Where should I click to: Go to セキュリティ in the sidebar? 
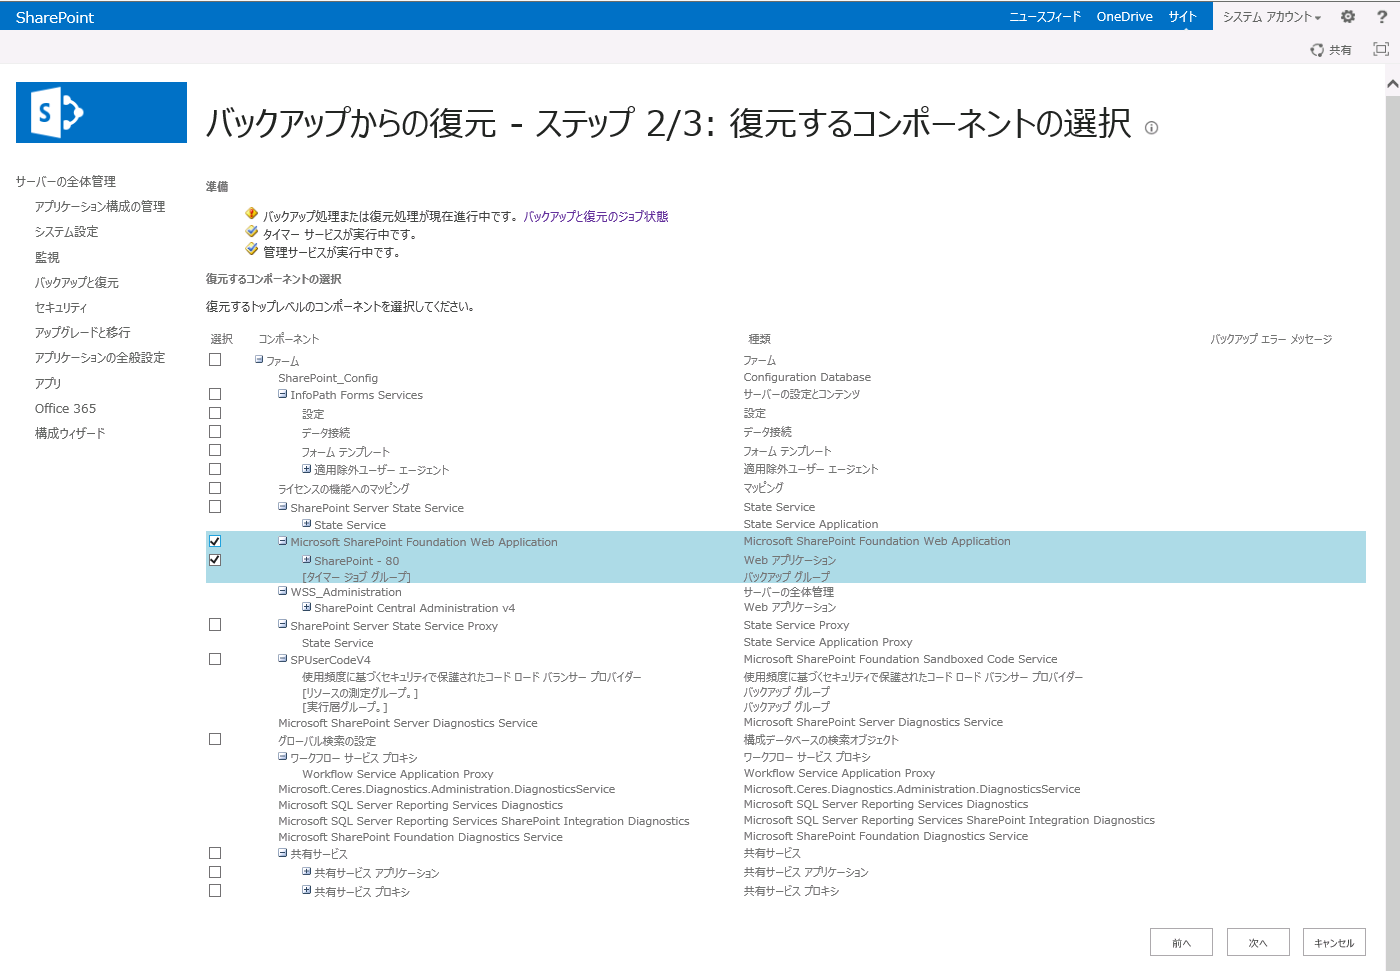(61, 308)
